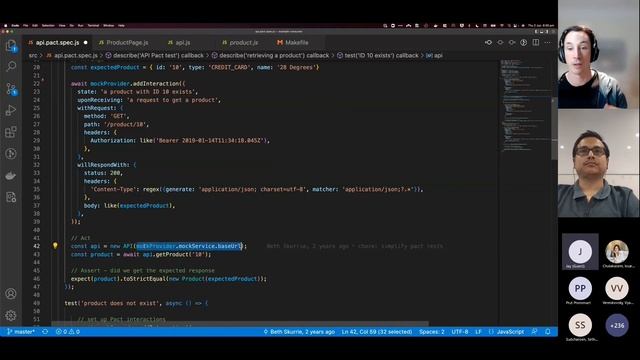Open the Manage gear in the activity bar
This screenshot has width=640, height=360.
11,315
